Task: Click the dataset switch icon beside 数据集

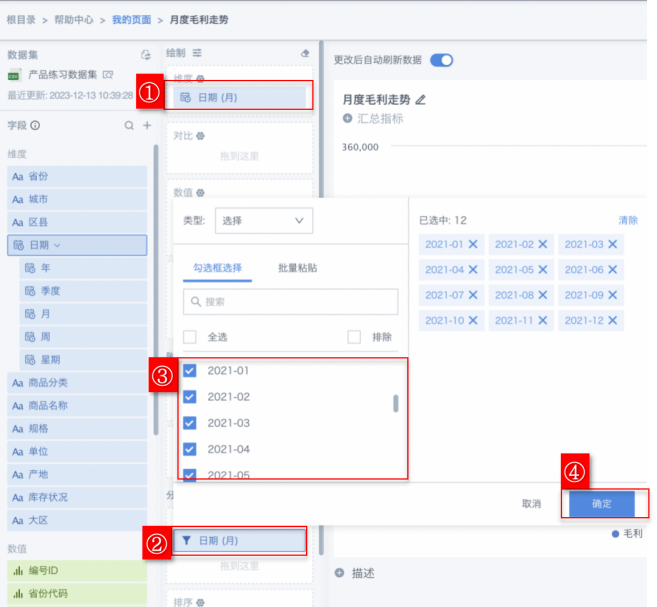Action: (x=146, y=55)
